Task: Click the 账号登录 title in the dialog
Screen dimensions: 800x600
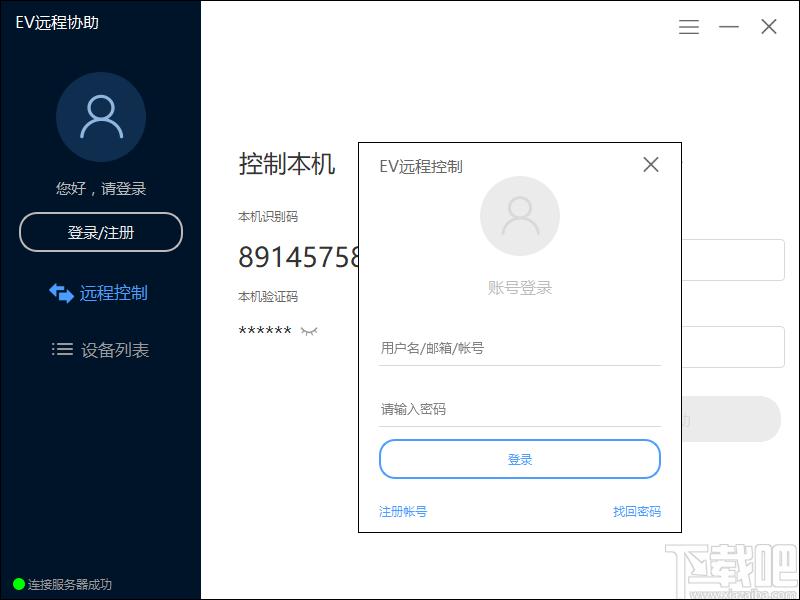Action: click(x=520, y=288)
